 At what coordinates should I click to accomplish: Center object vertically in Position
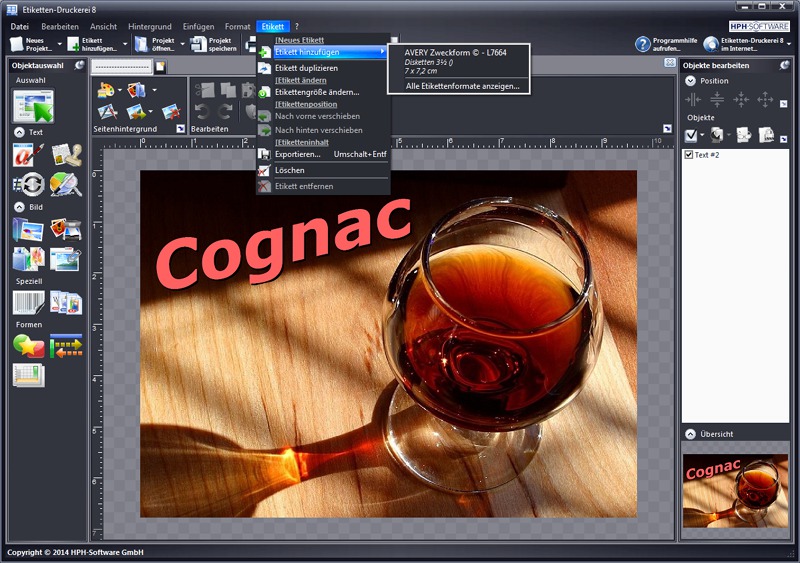pyautogui.click(x=717, y=100)
